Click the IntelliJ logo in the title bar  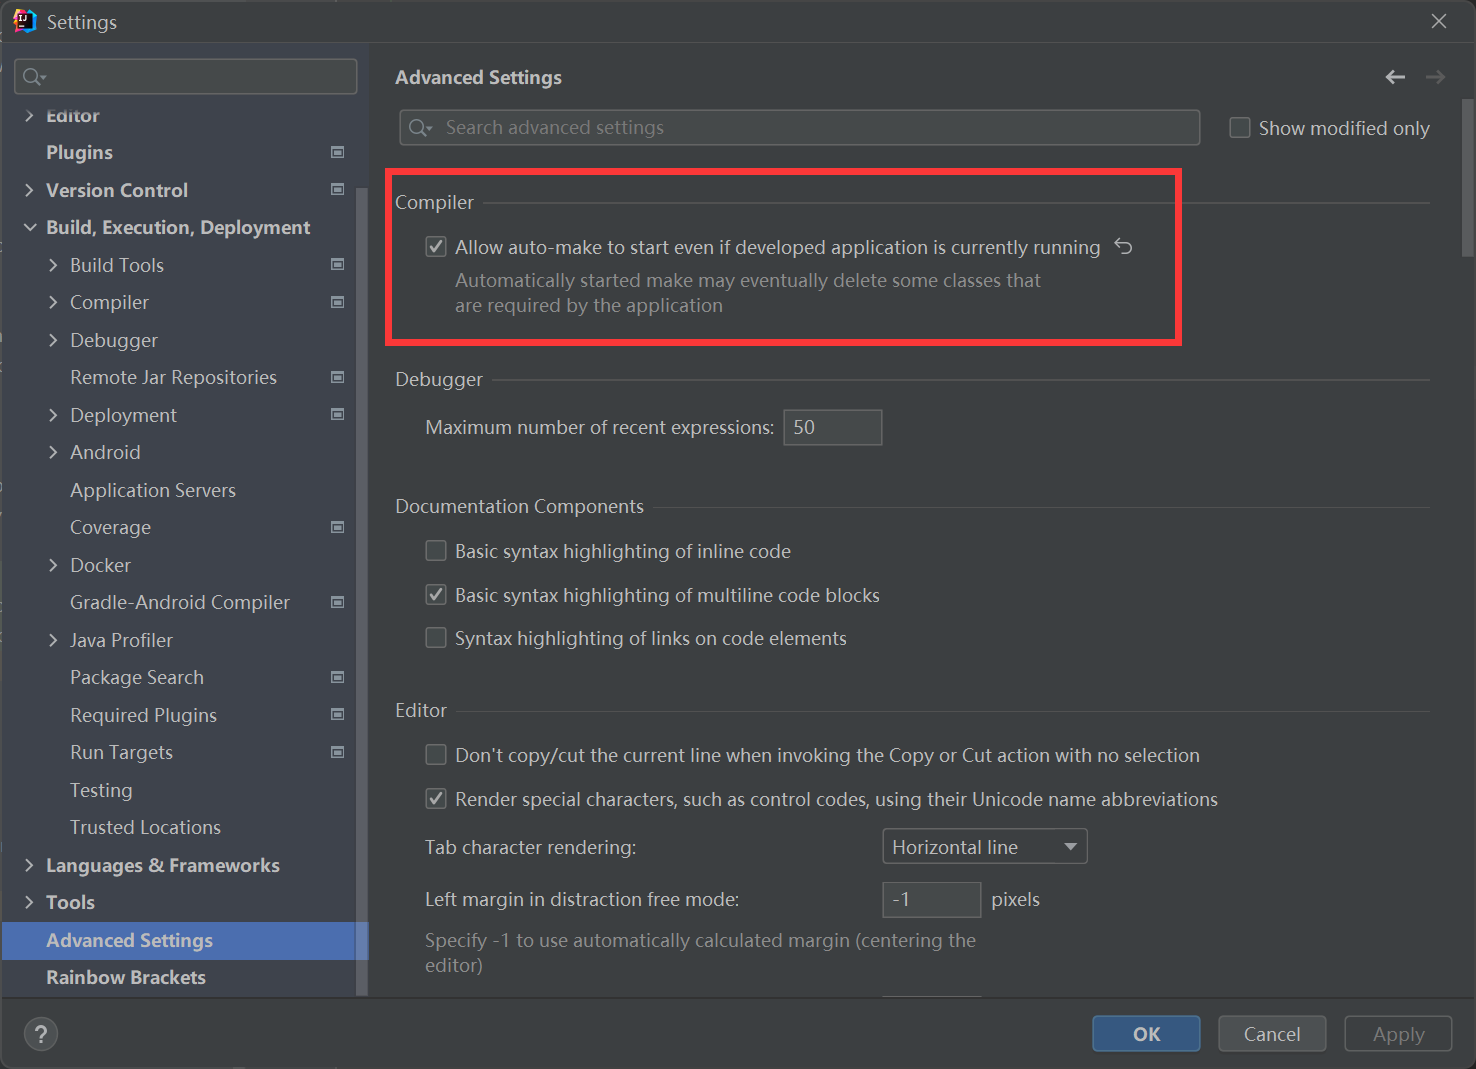24,21
